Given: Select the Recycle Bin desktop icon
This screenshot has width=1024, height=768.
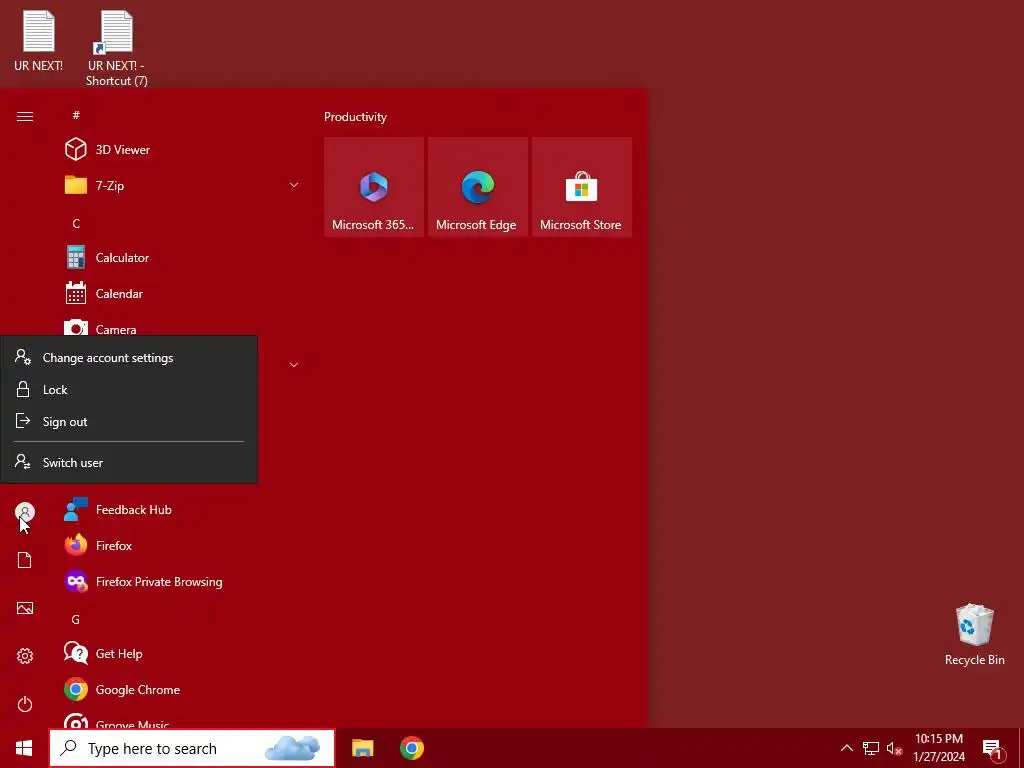Looking at the screenshot, I should 974,635.
